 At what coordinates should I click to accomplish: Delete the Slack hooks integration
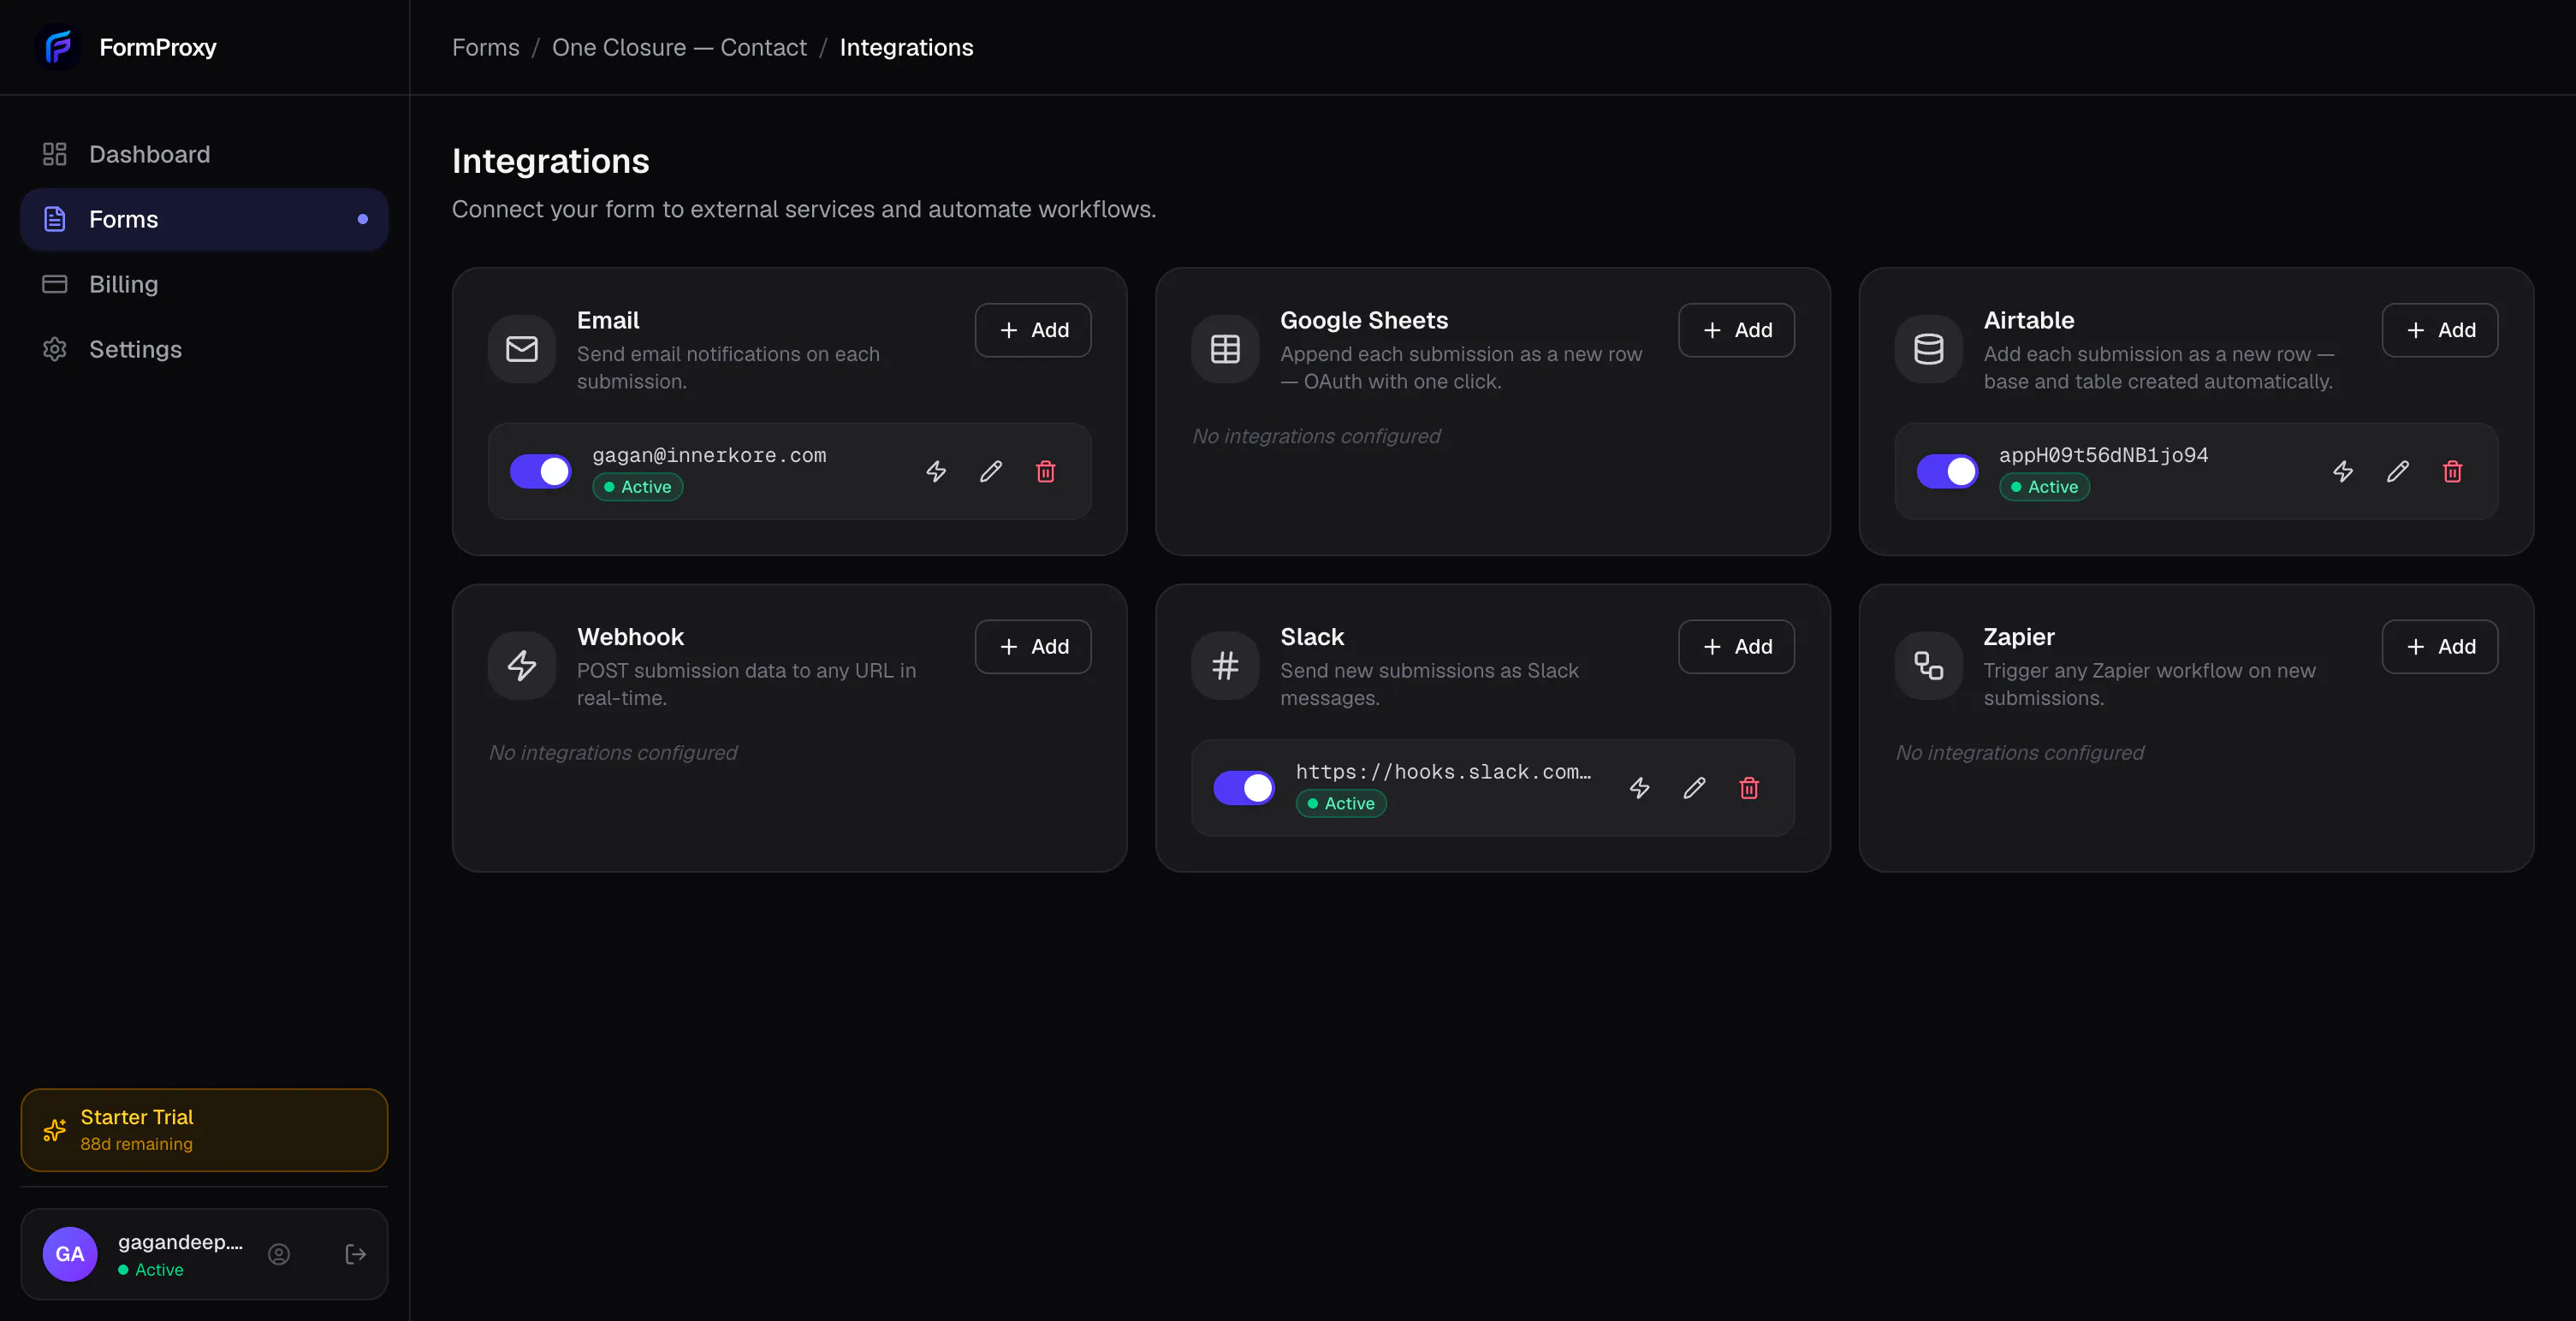click(x=1749, y=788)
